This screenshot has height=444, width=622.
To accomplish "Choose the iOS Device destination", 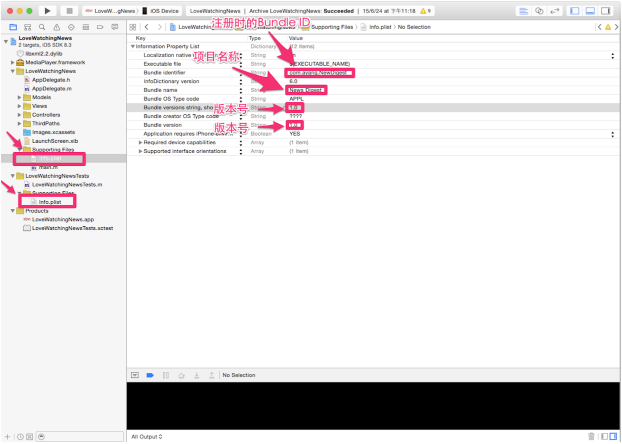I will (x=161, y=11).
